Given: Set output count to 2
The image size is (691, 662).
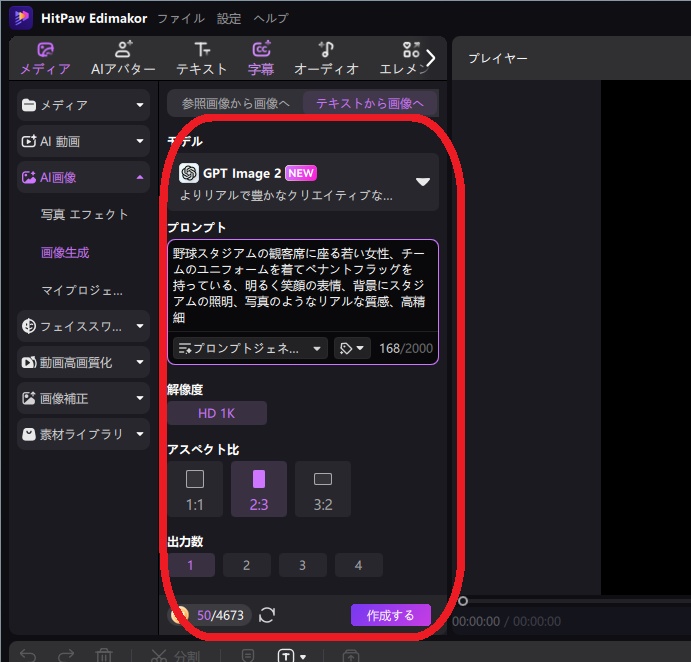Looking at the screenshot, I should point(247,565).
